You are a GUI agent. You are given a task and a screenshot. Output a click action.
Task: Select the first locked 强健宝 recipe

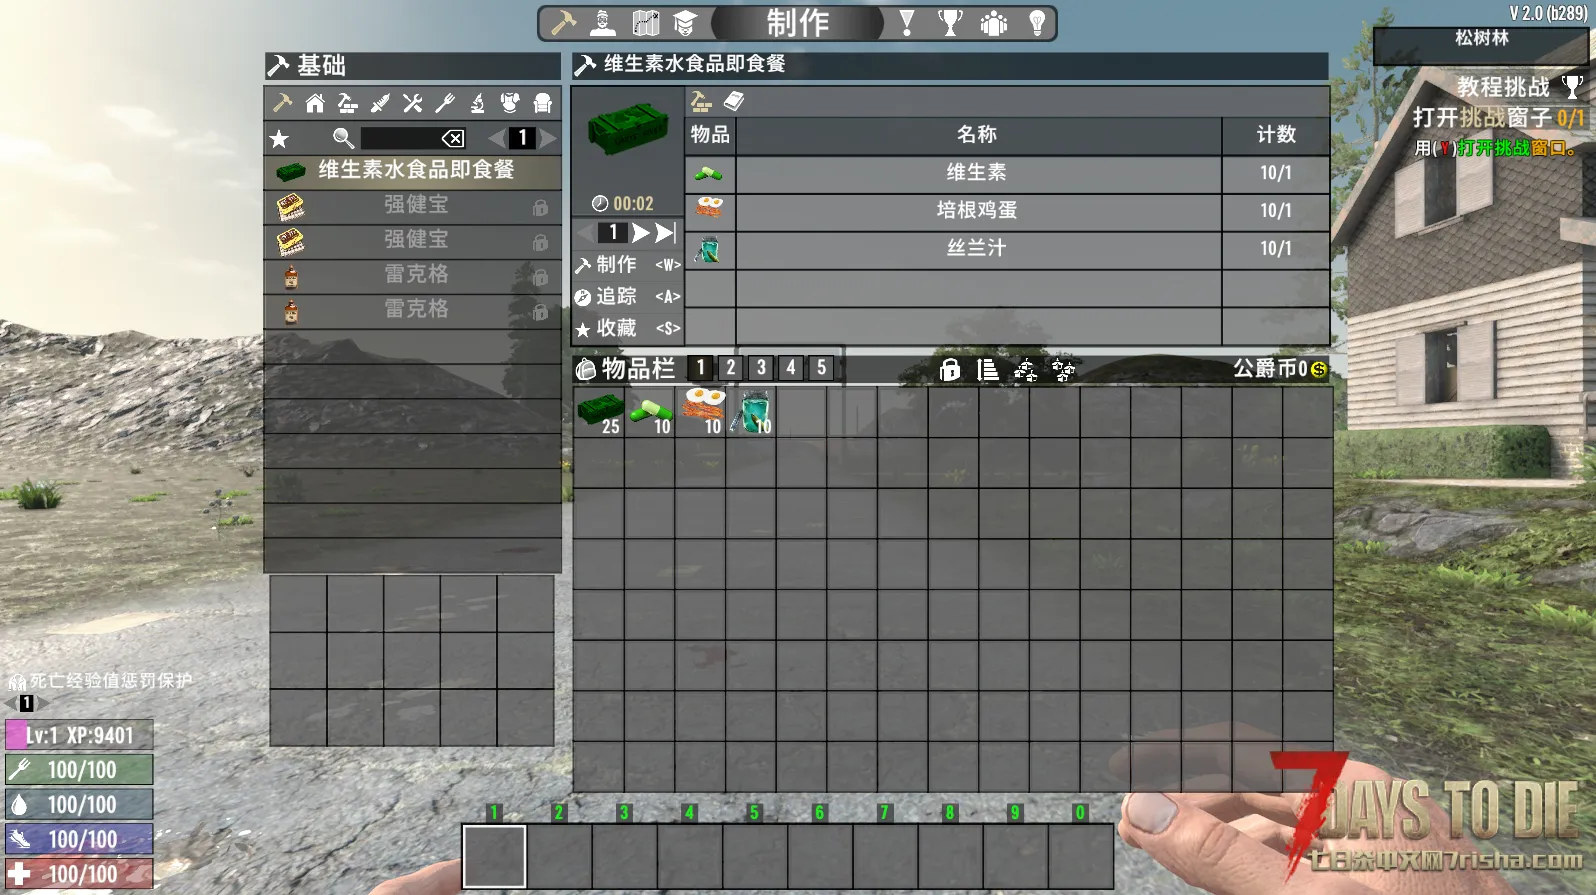[x=412, y=206]
